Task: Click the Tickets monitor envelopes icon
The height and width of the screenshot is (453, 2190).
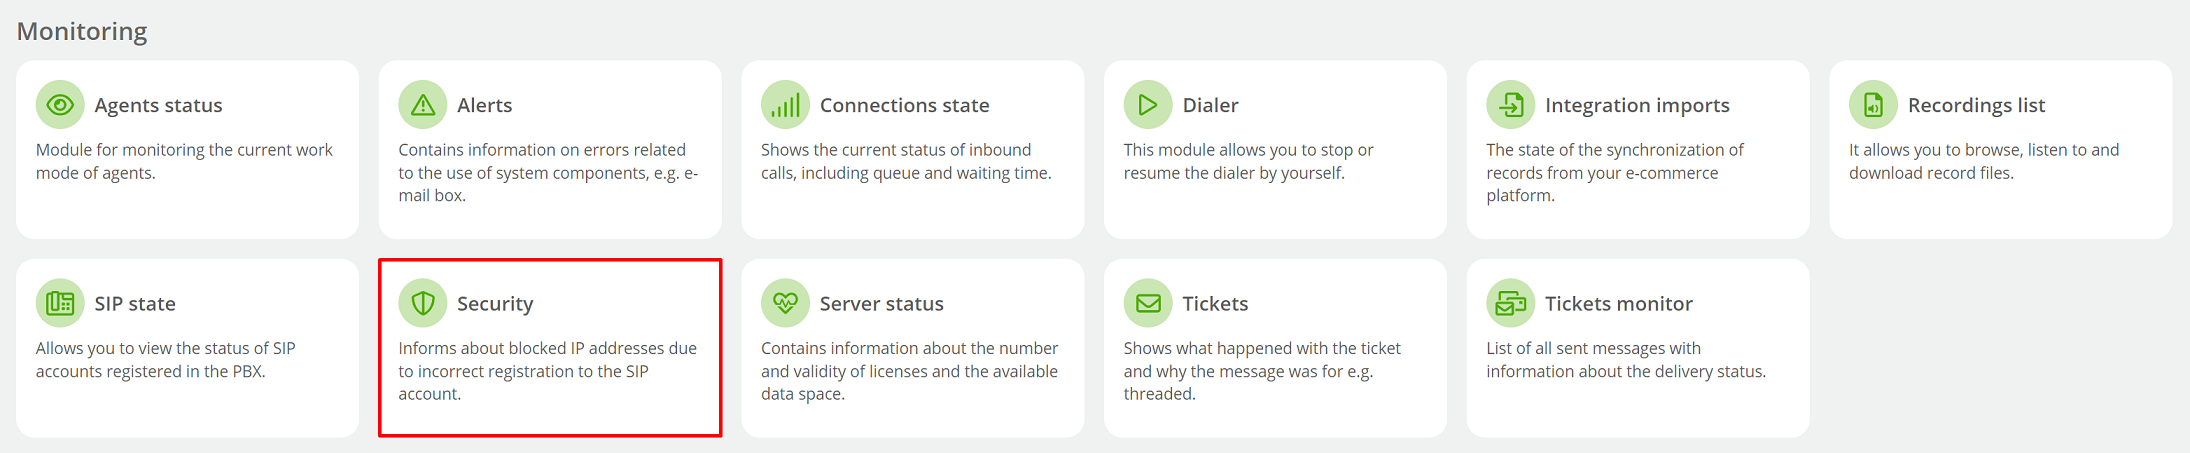Action: click(x=1511, y=303)
